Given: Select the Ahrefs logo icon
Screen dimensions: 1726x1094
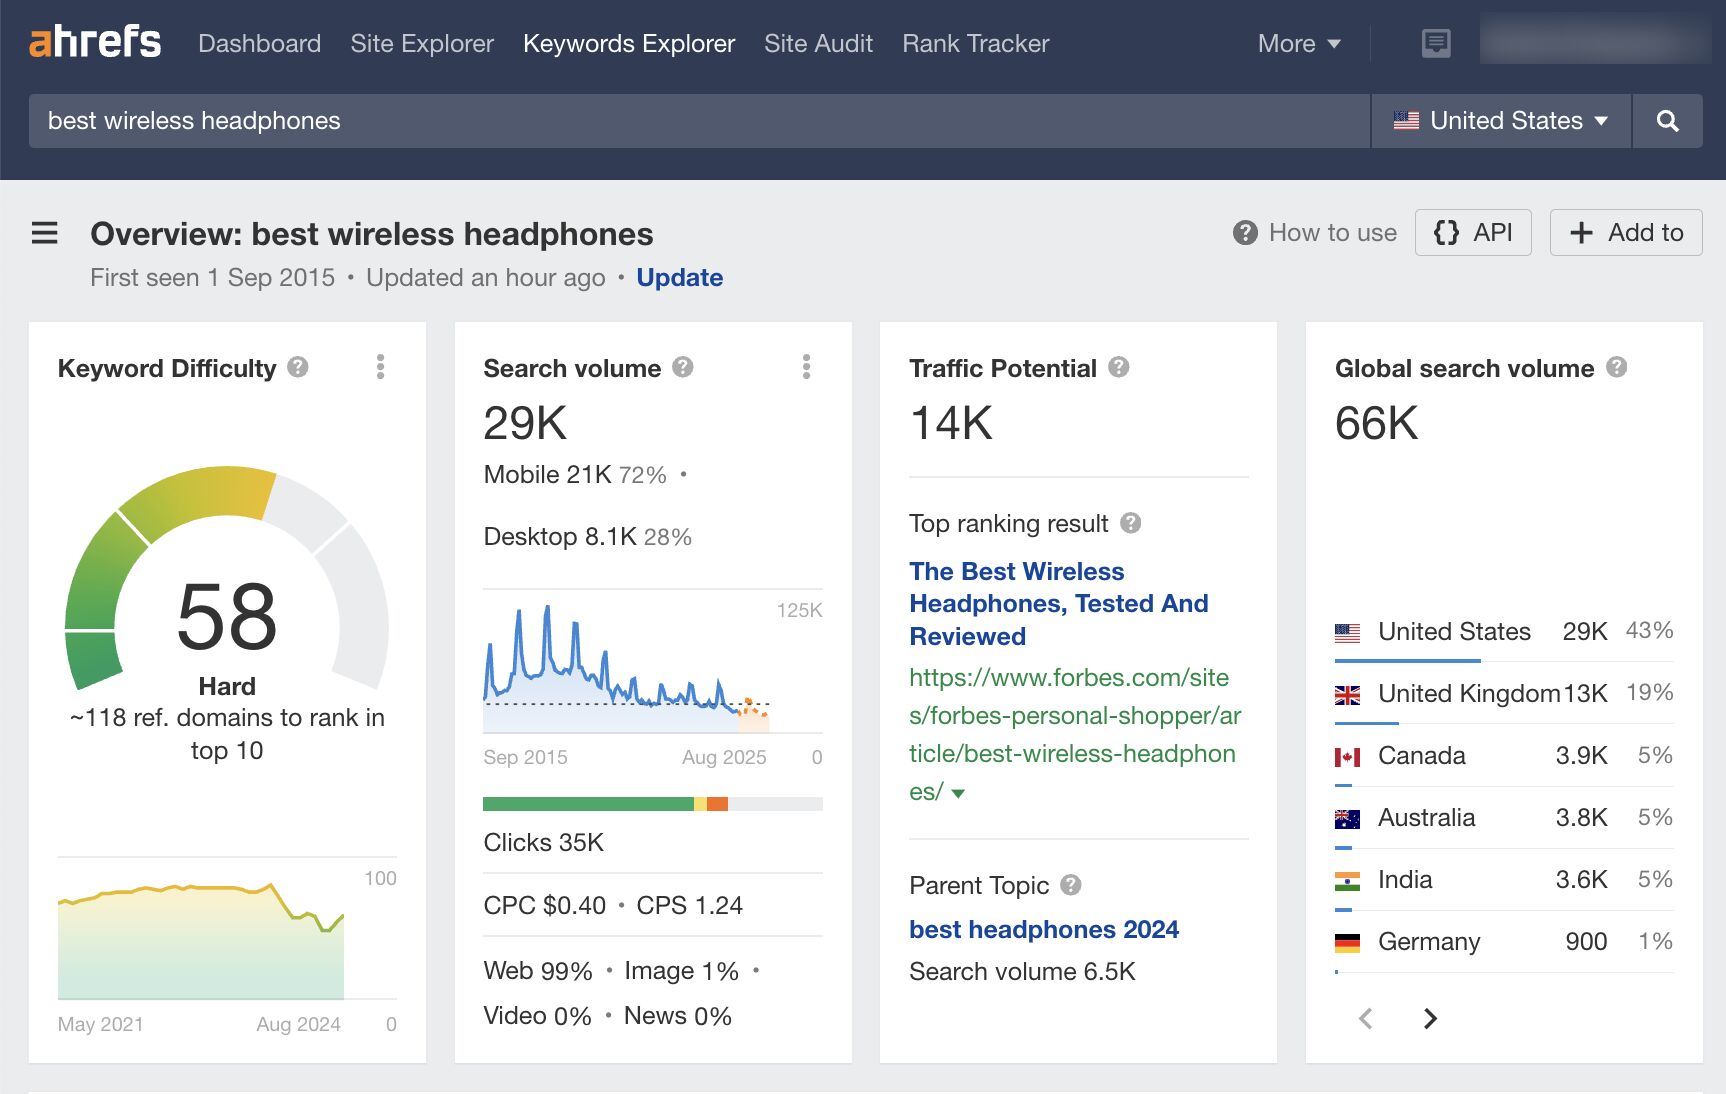Looking at the screenshot, I should [95, 42].
